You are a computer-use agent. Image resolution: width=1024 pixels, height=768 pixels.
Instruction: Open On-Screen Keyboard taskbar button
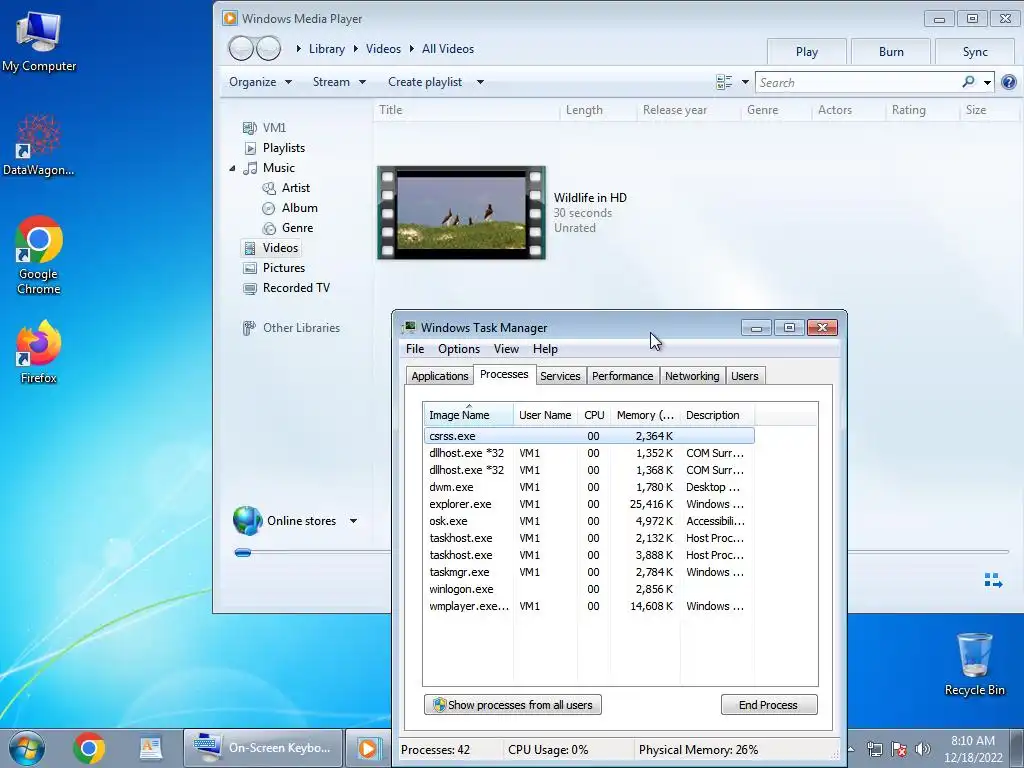[x=263, y=748]
